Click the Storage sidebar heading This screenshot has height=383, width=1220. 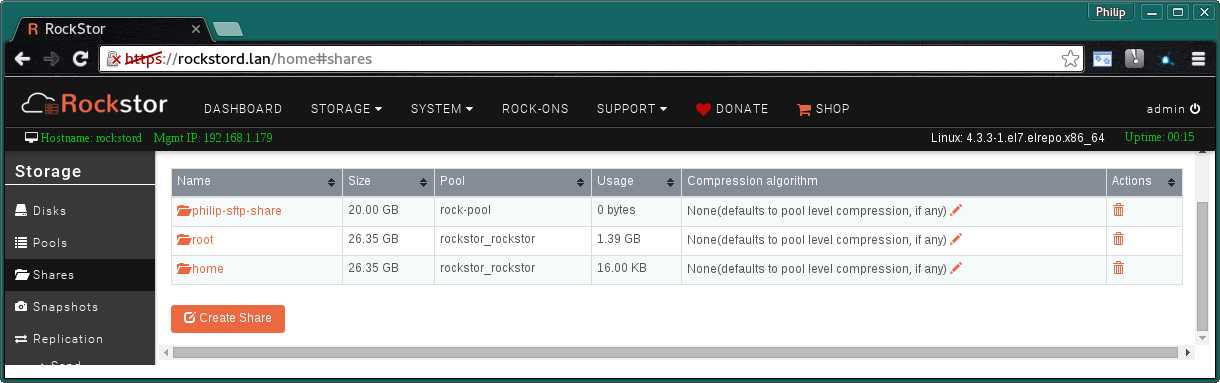click(48, 172)
